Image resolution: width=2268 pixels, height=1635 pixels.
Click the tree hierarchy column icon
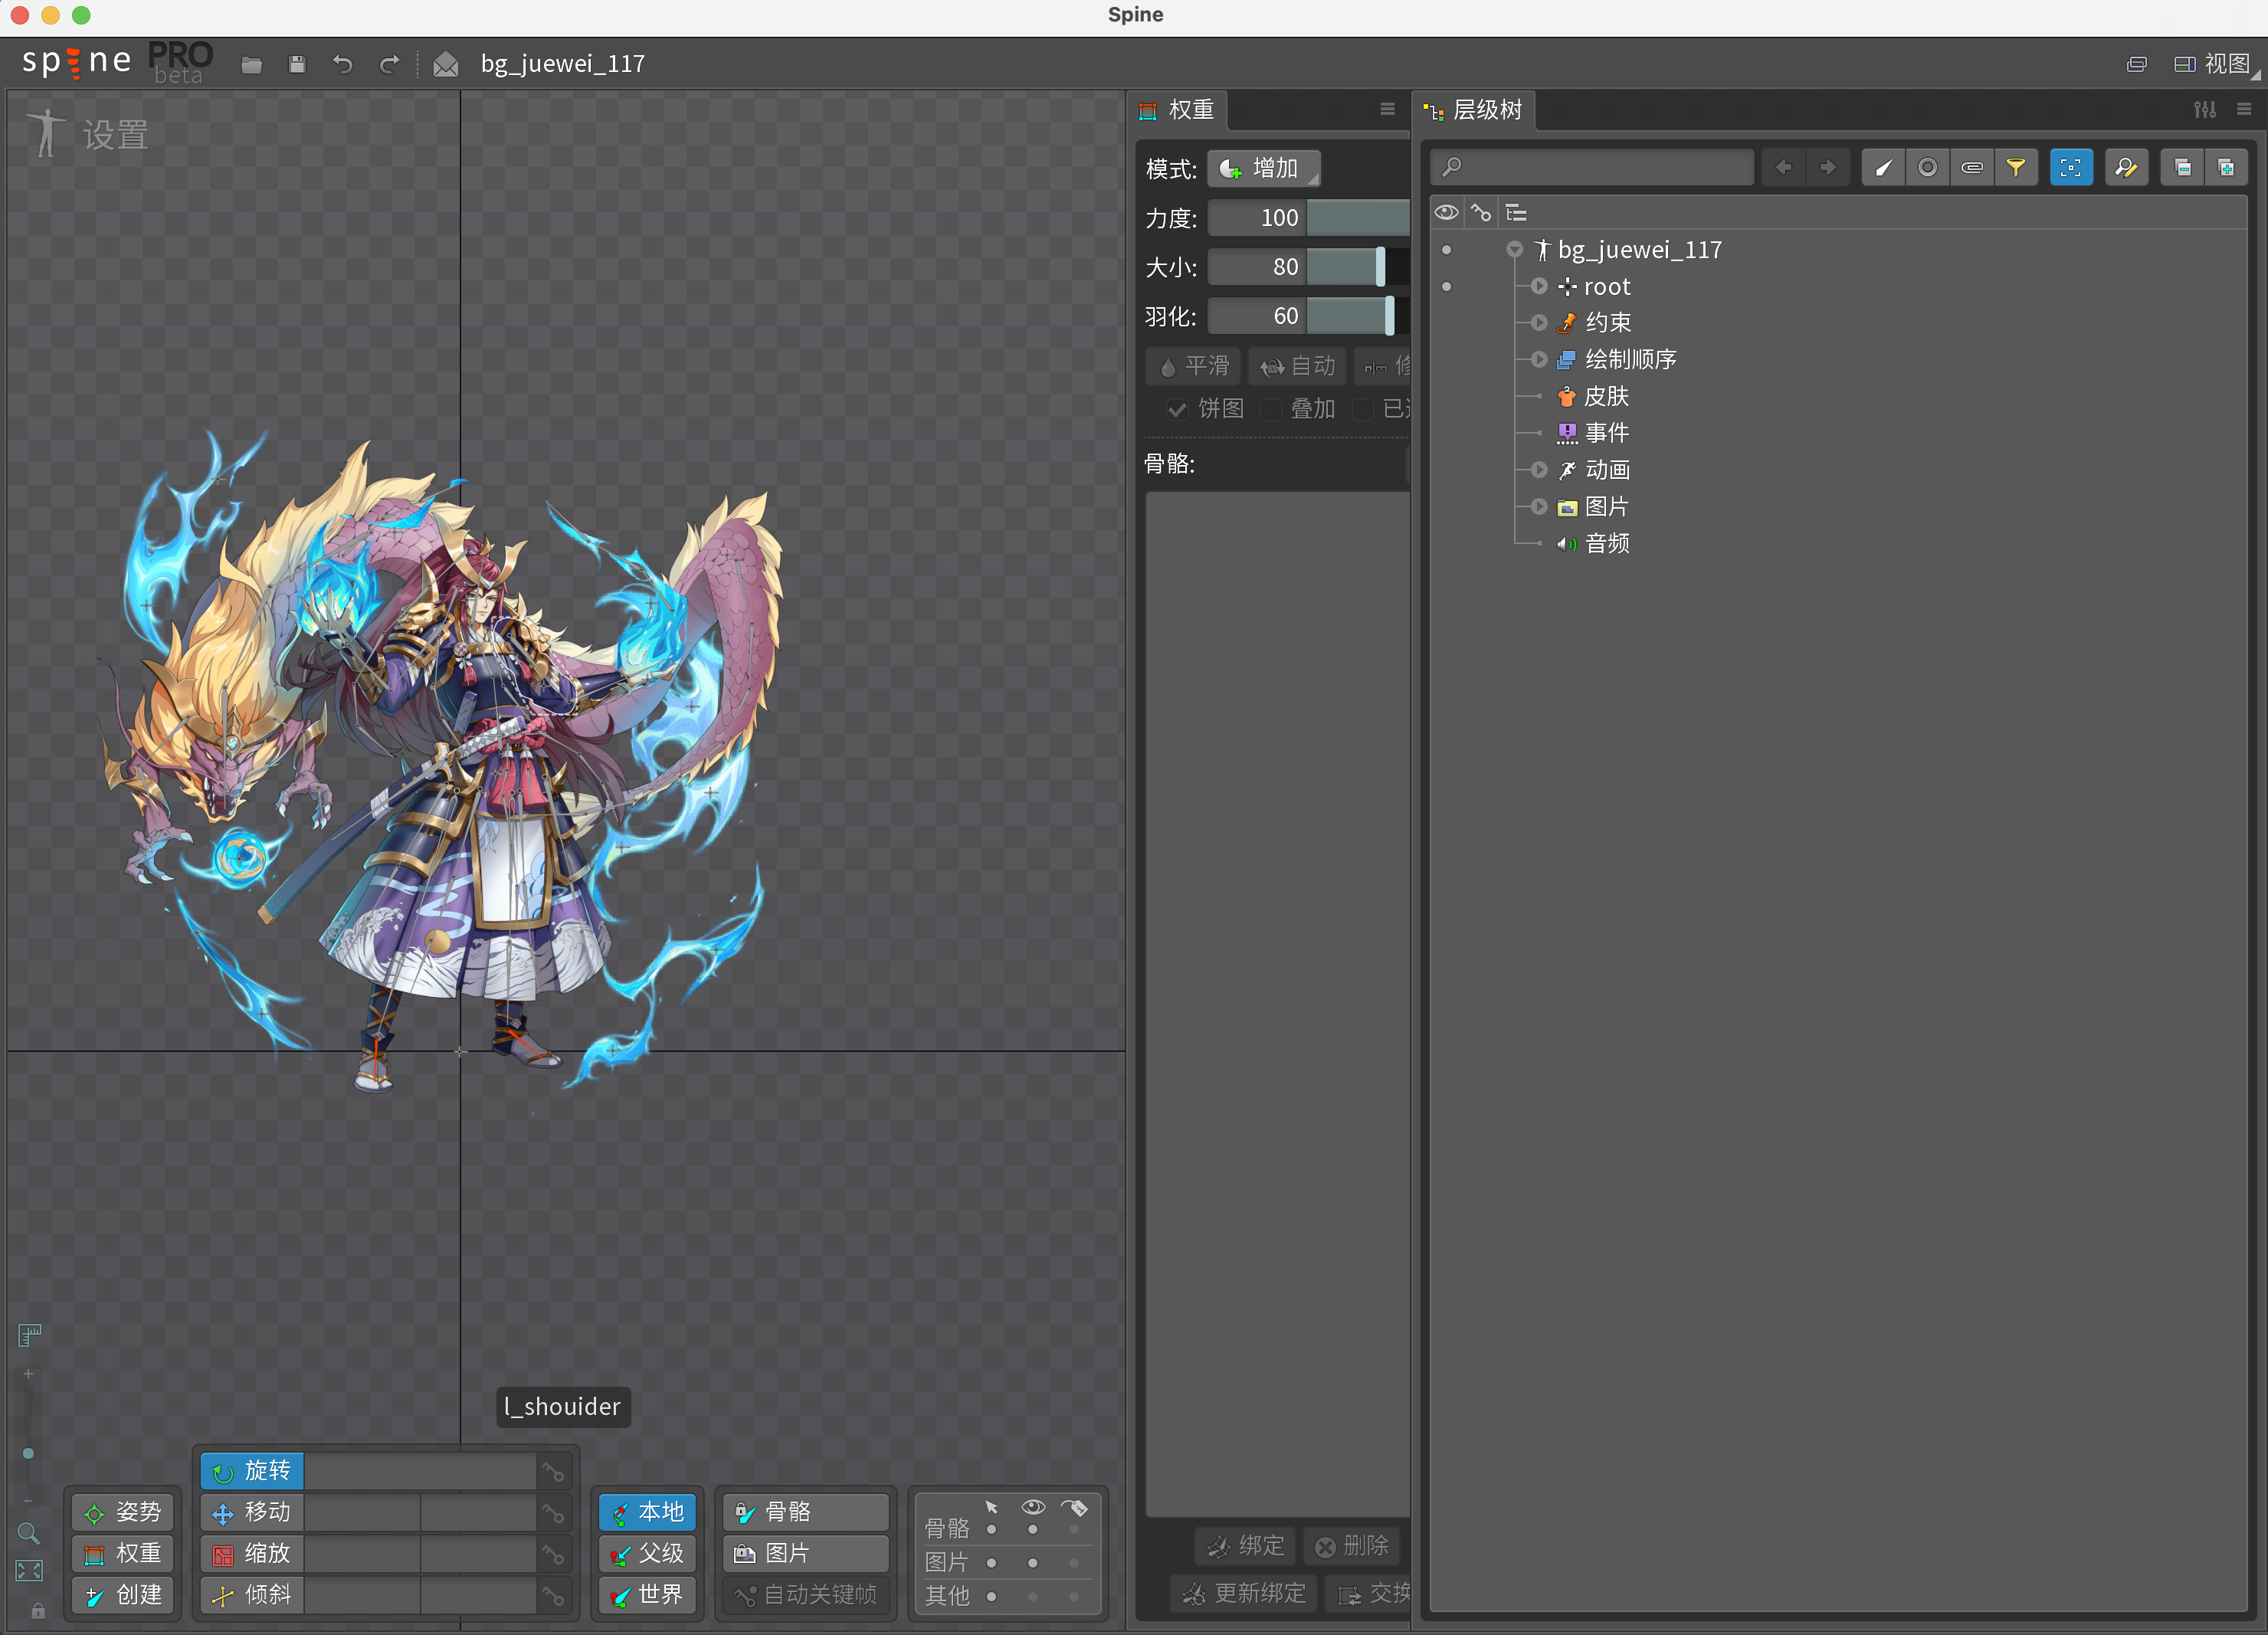[1516, 213]
